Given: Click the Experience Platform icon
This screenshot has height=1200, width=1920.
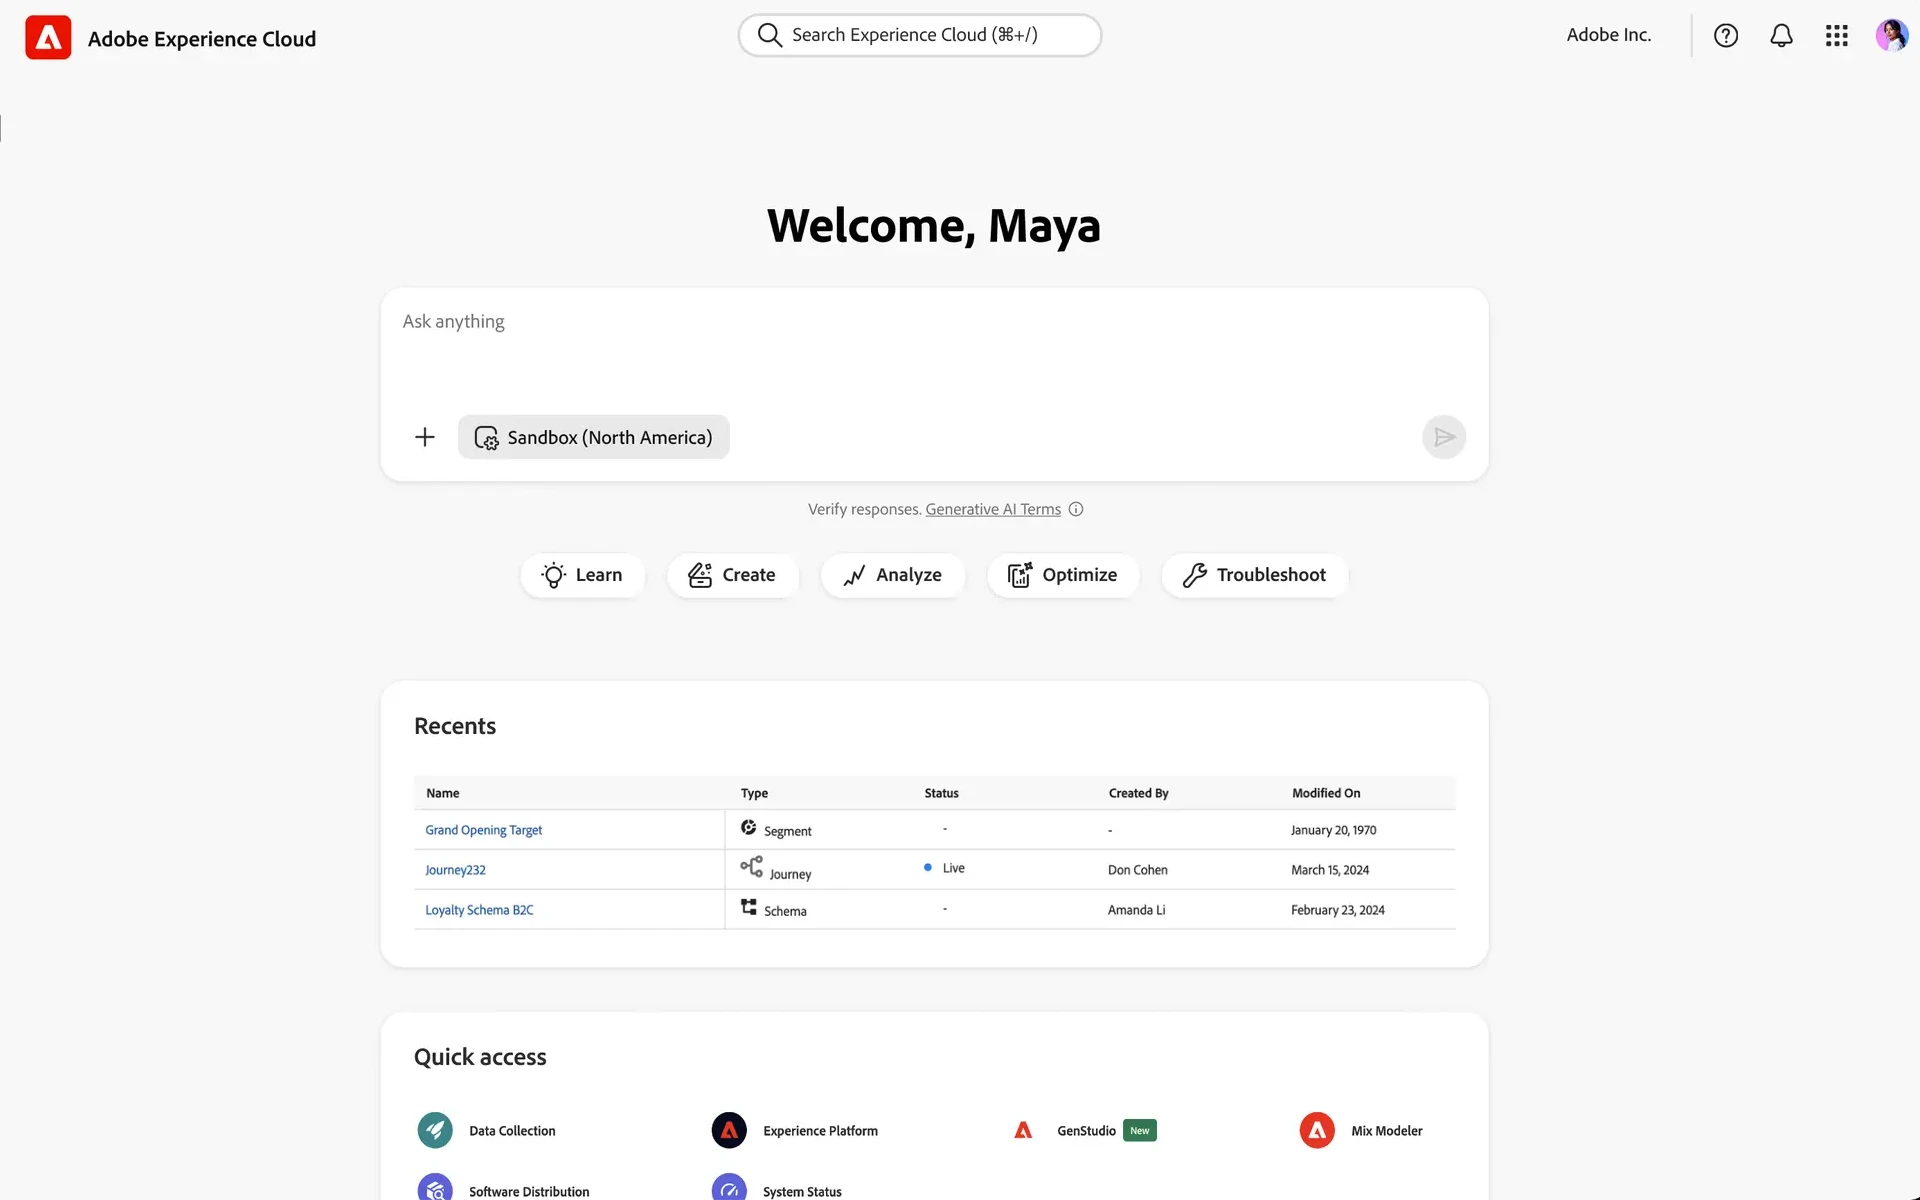Looking at the screenshot, I should pyautogui.click(x=729, y=1130).
